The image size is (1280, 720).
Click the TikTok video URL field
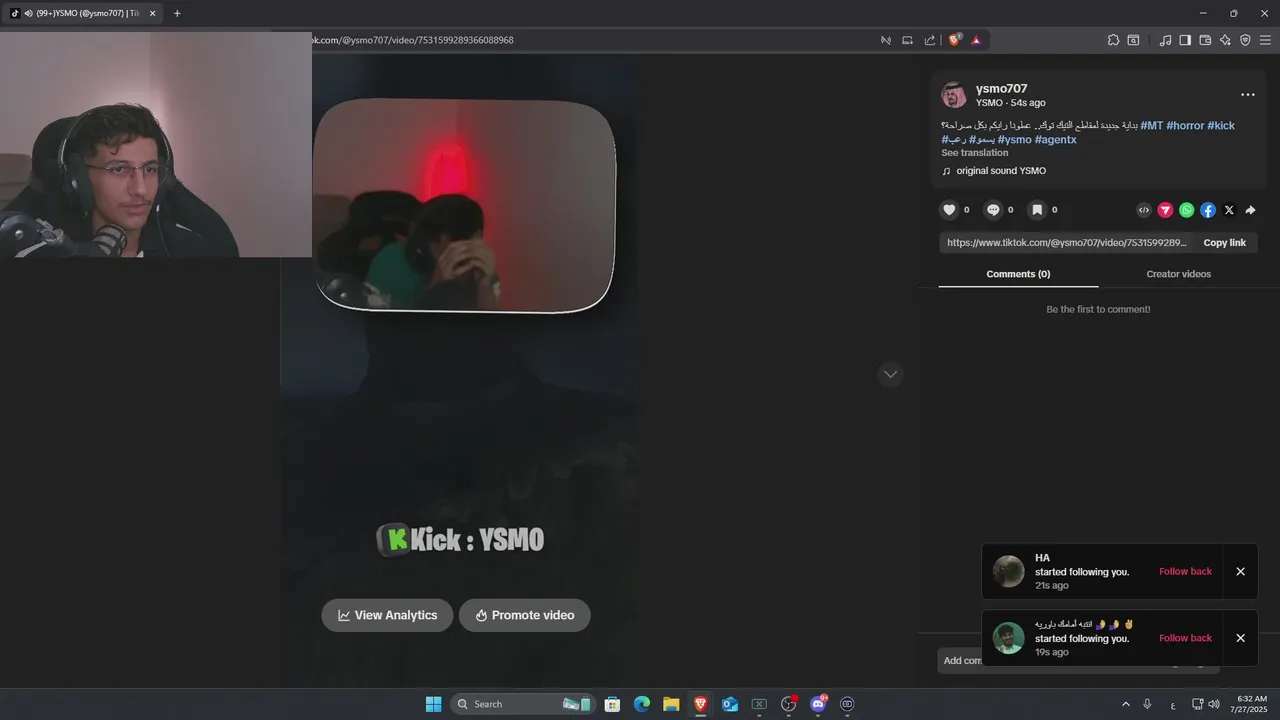pos(1067,243)
